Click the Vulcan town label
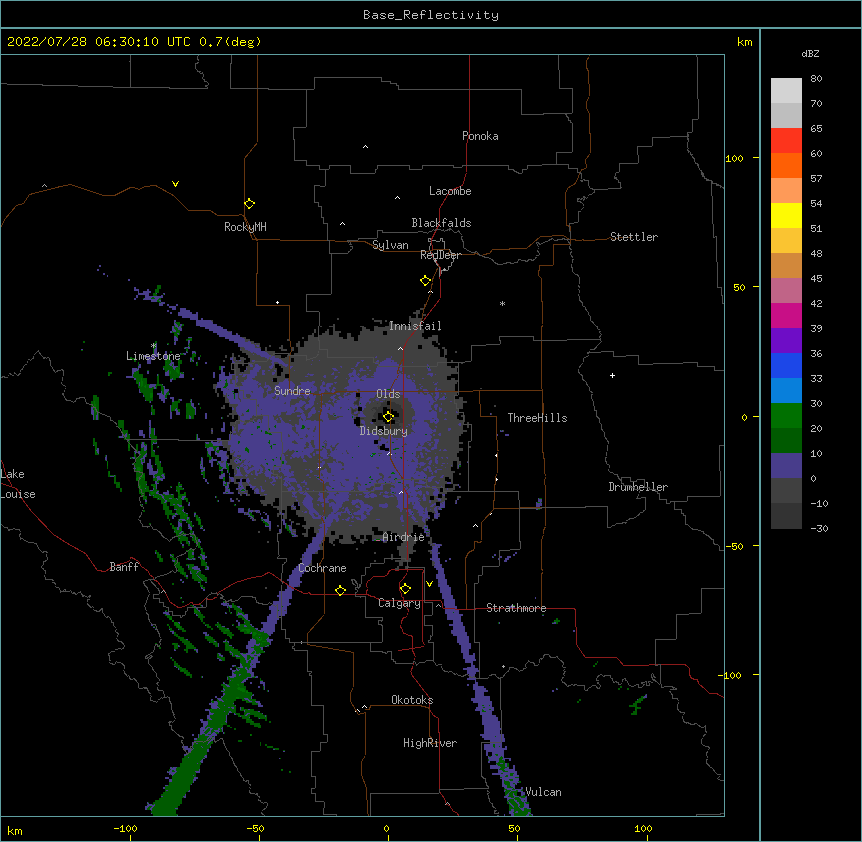Image resolution: width=862 pixels, height=842 pixels. (544, 792)
